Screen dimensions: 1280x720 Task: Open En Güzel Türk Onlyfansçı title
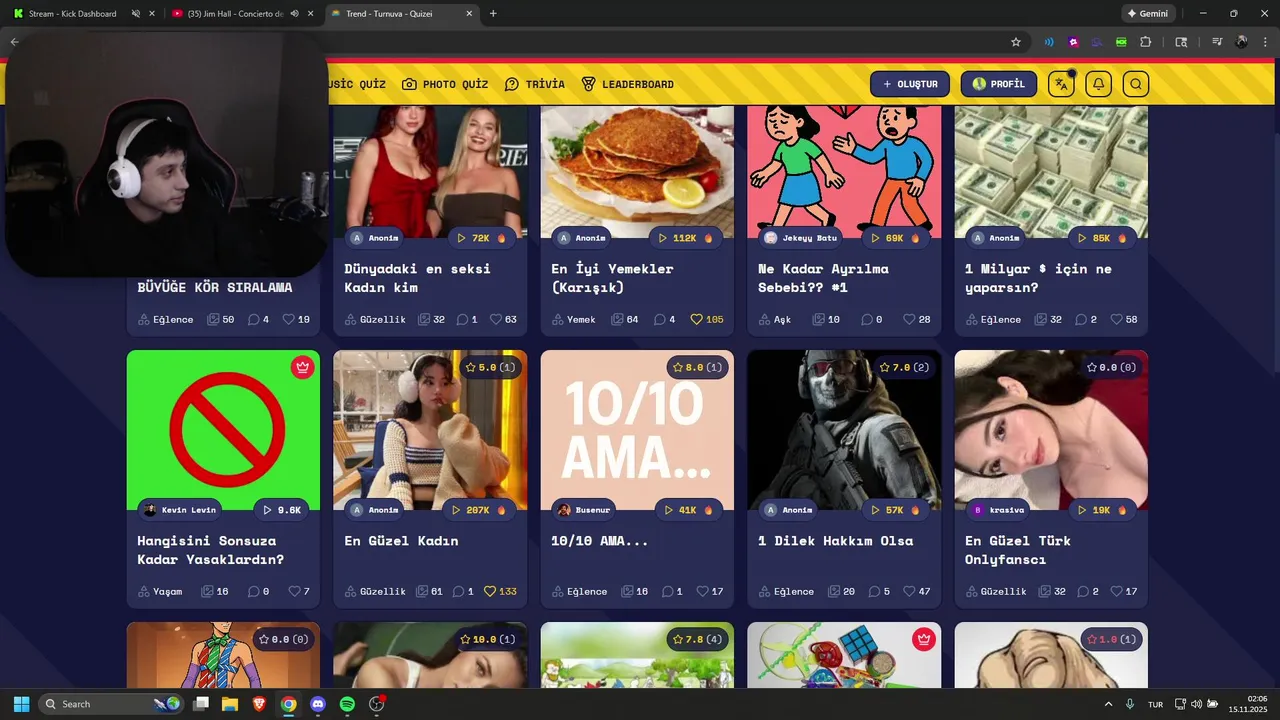coord(1018,550)
